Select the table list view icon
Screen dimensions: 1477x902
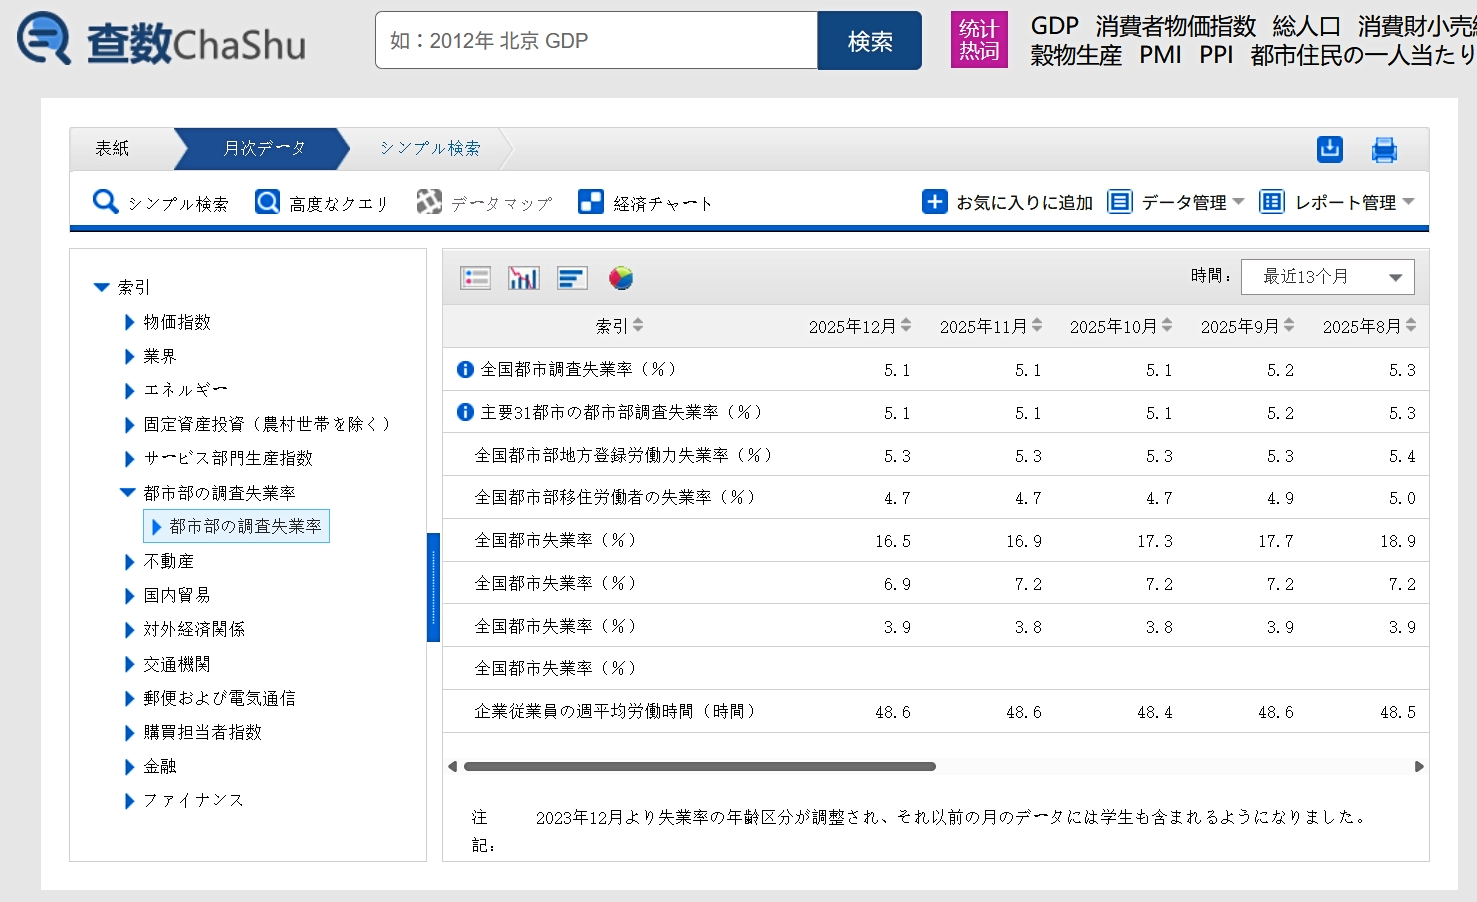tap(475, 278)
